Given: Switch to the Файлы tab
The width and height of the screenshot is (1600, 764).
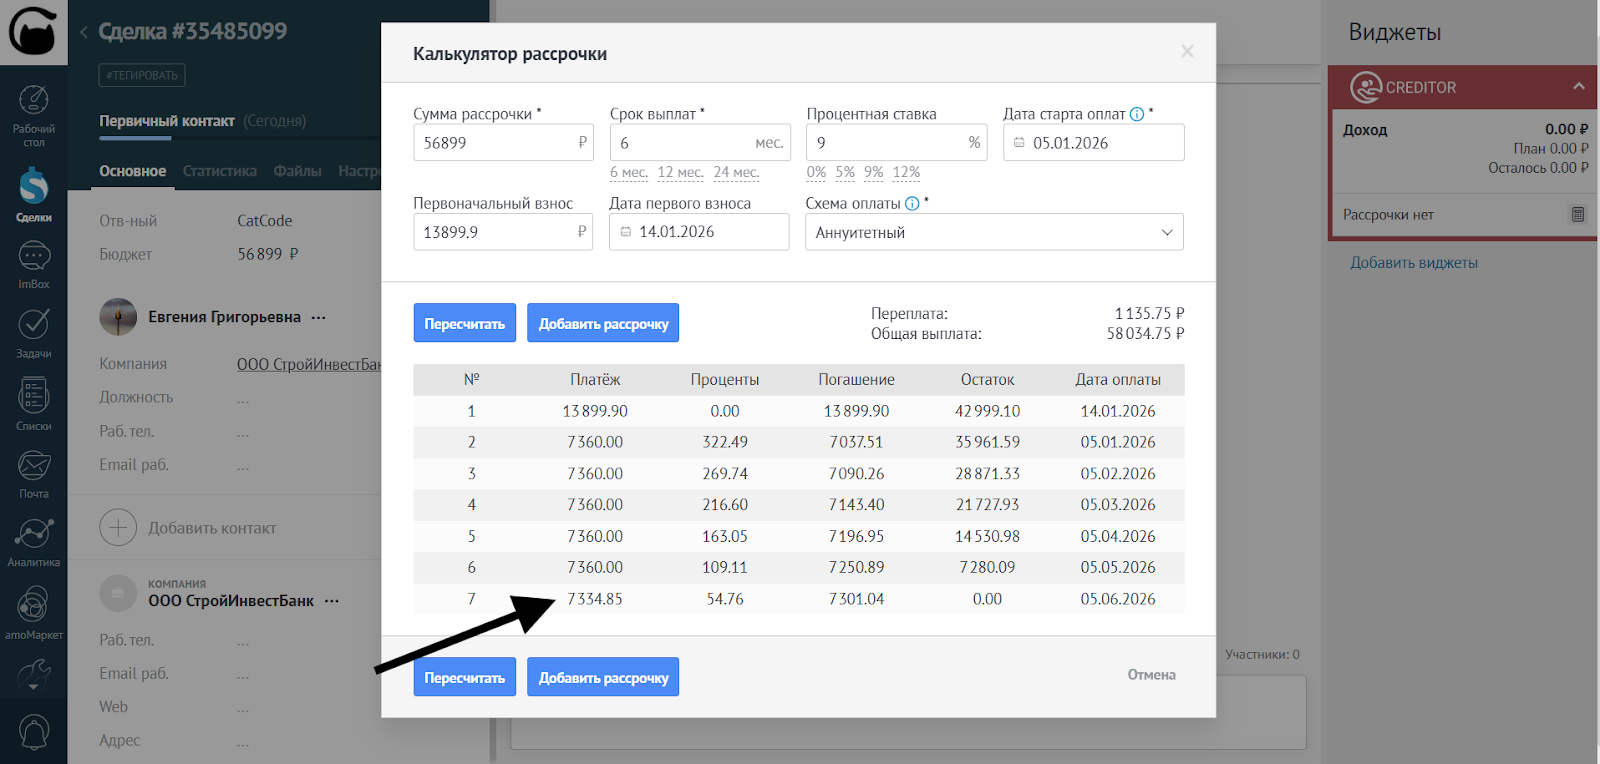Looking at the screenshot, I should 297,171.
